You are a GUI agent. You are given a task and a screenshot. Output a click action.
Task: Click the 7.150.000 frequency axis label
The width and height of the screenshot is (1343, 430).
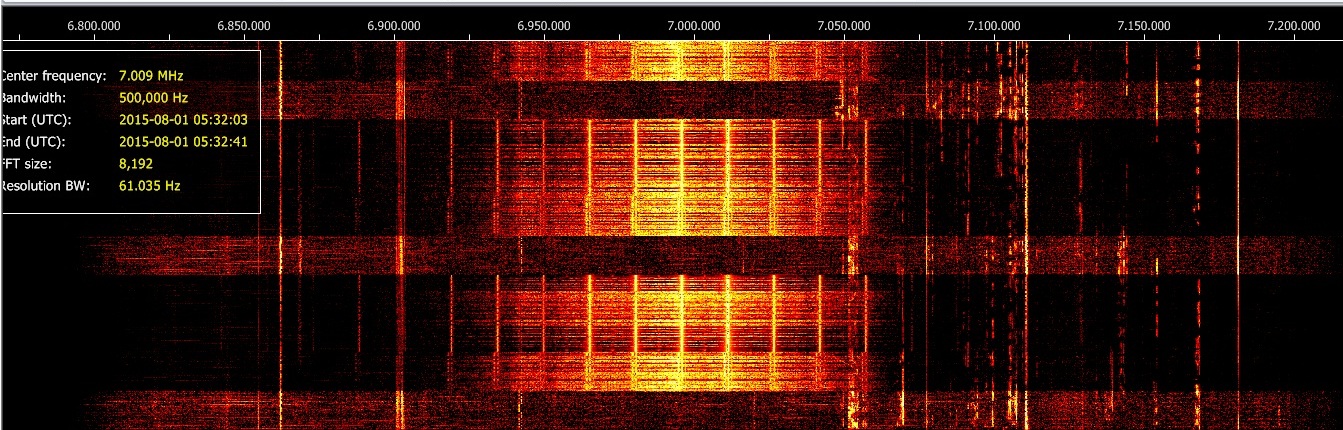coord(1143,25)
